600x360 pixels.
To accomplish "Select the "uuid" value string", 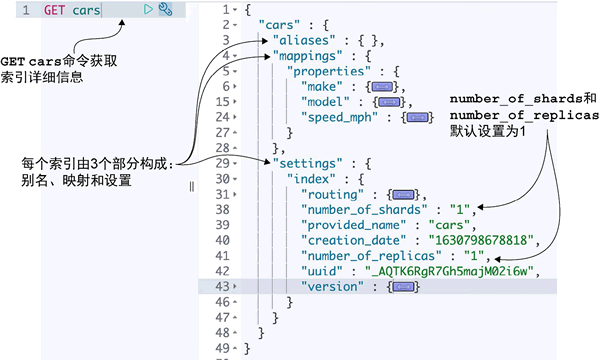I will click(x=449, y=271).
